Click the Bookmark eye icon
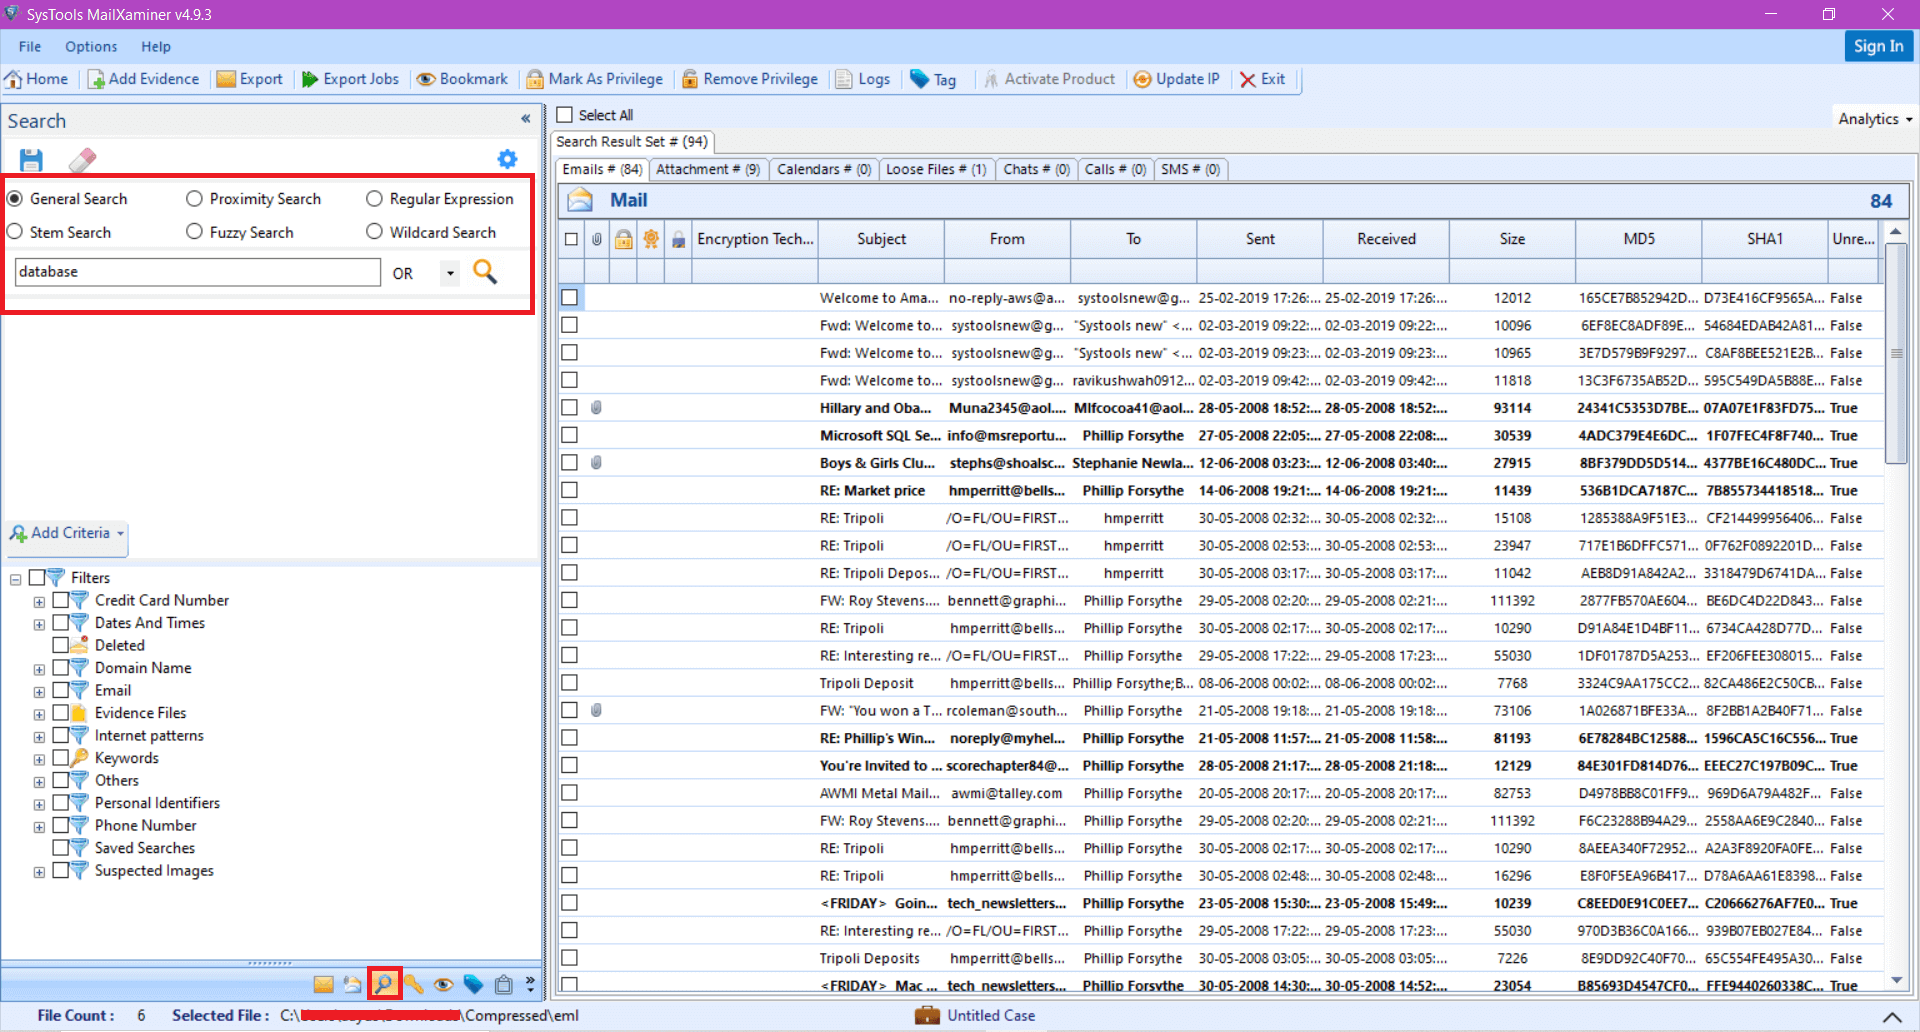 coord(426,79)
